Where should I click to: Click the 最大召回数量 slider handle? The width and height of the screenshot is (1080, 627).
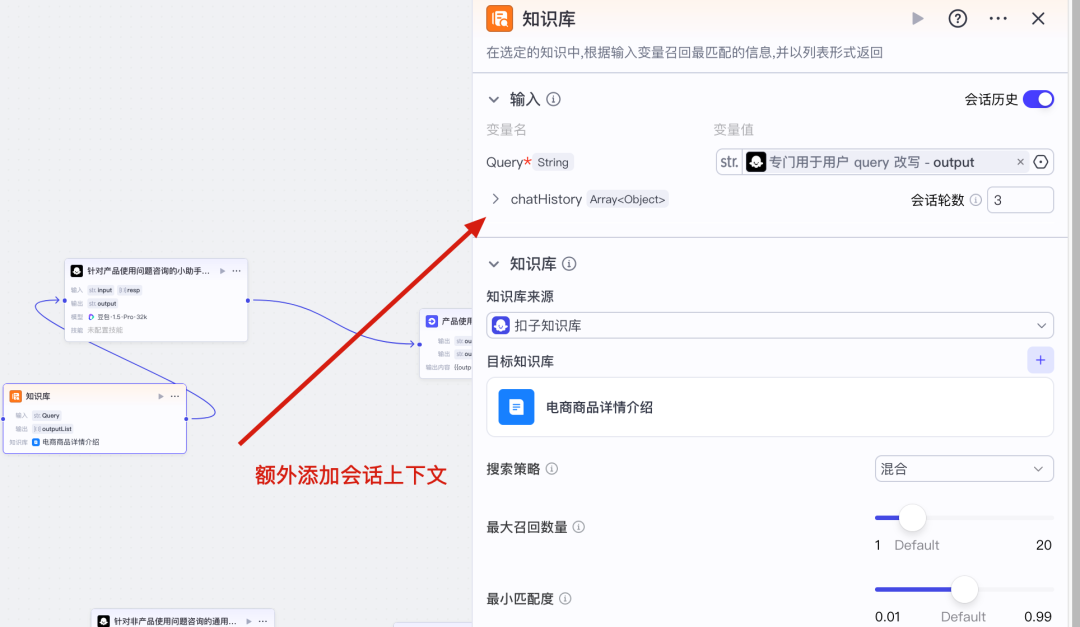pyautogui.click(x=912, y=517)
